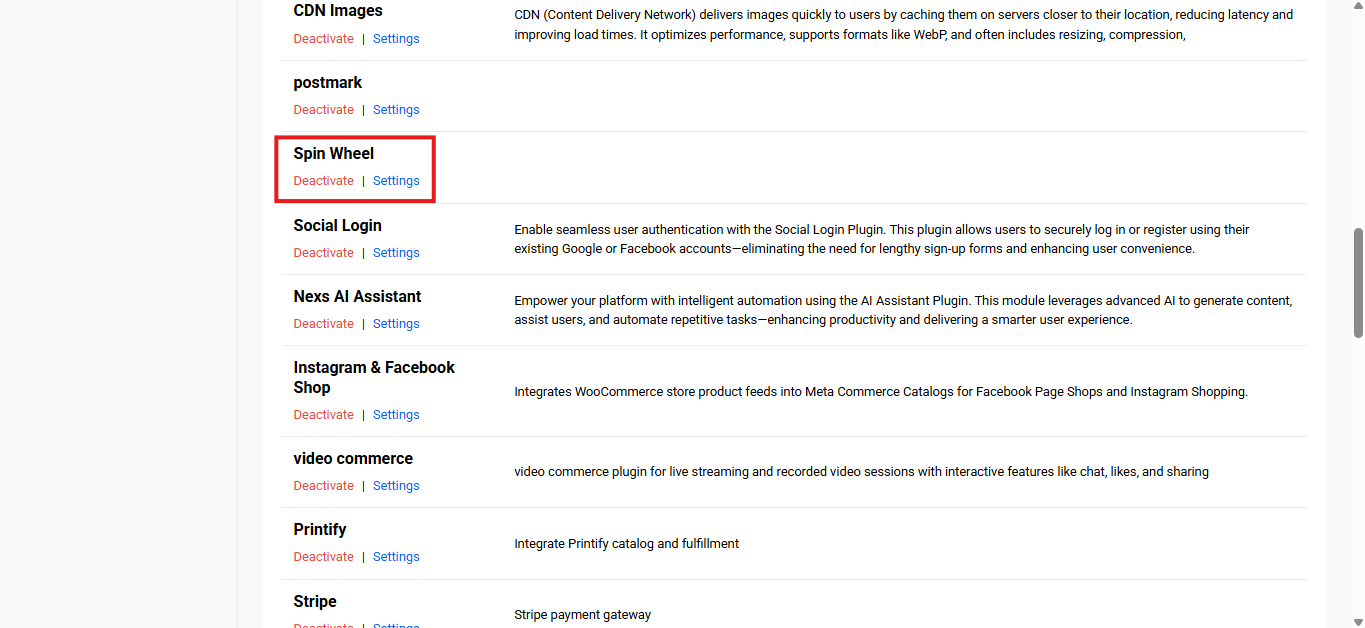Click the page vertical scrollbar thumb
The height and width of the screenshot is (628, 1365).
coord(1358,283)
